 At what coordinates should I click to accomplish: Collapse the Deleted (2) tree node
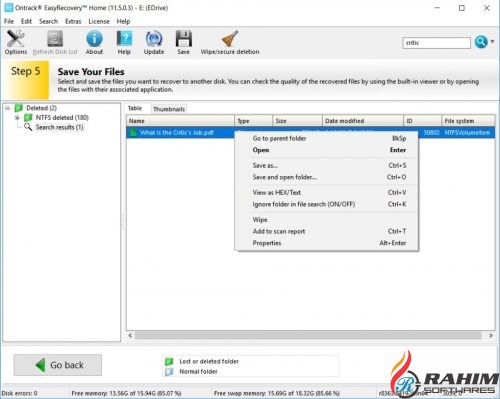(7, 108)
